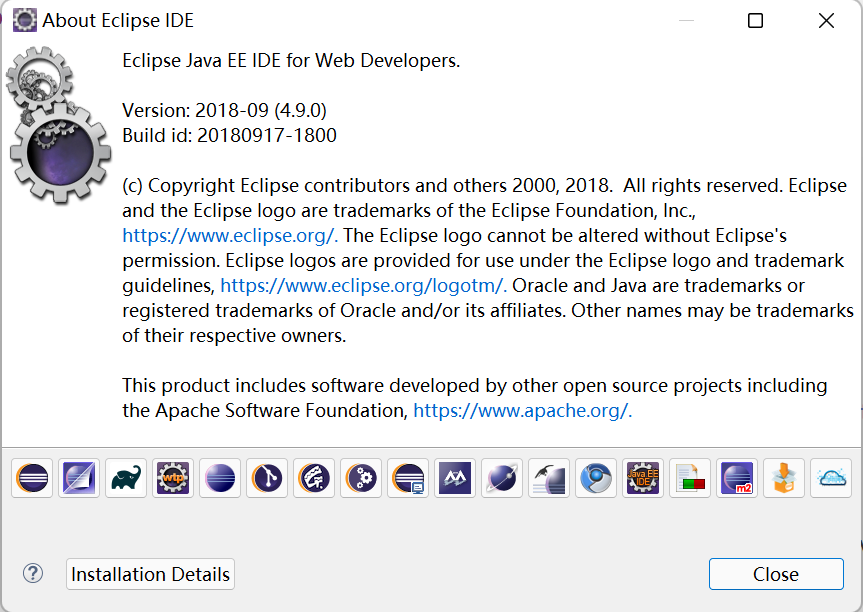Screen dimensions: 863x612
Task: Open the purple orbiting planet feature icon
Action: click(x=501, y=478)
